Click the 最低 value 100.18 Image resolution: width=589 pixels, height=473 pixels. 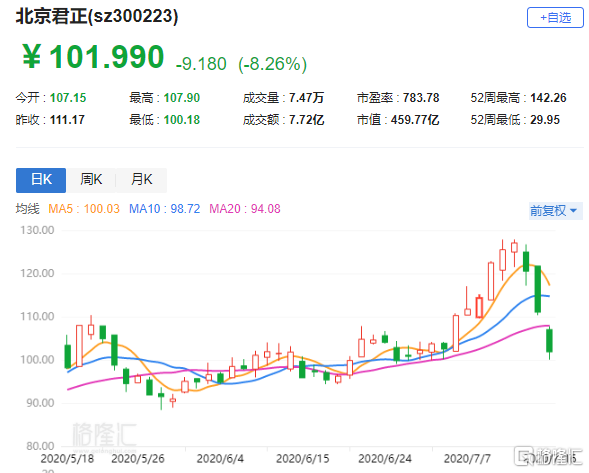tap(182, 120)
